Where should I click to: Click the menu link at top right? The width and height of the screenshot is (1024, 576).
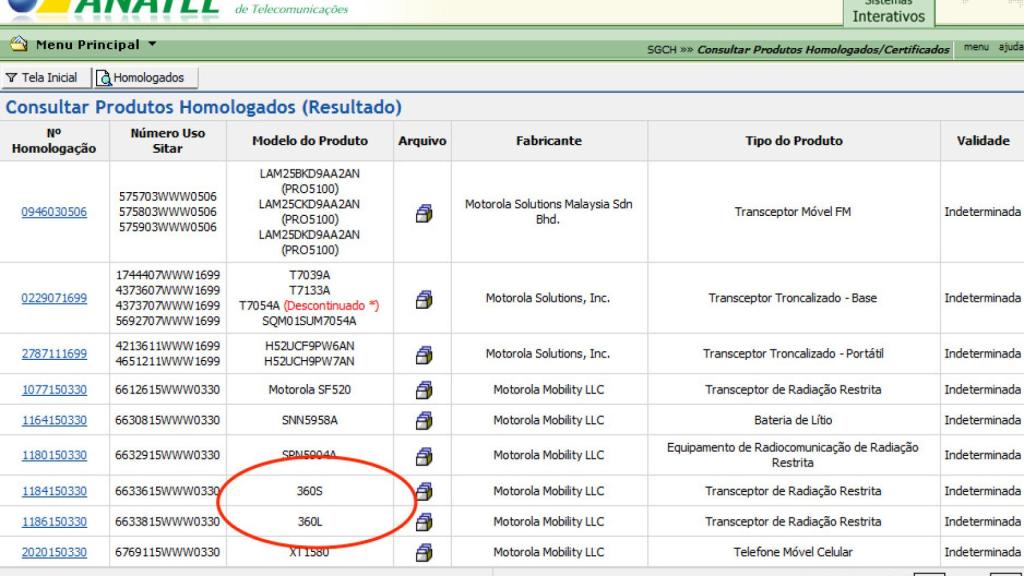pyautogui.click(x=976, y=47)
